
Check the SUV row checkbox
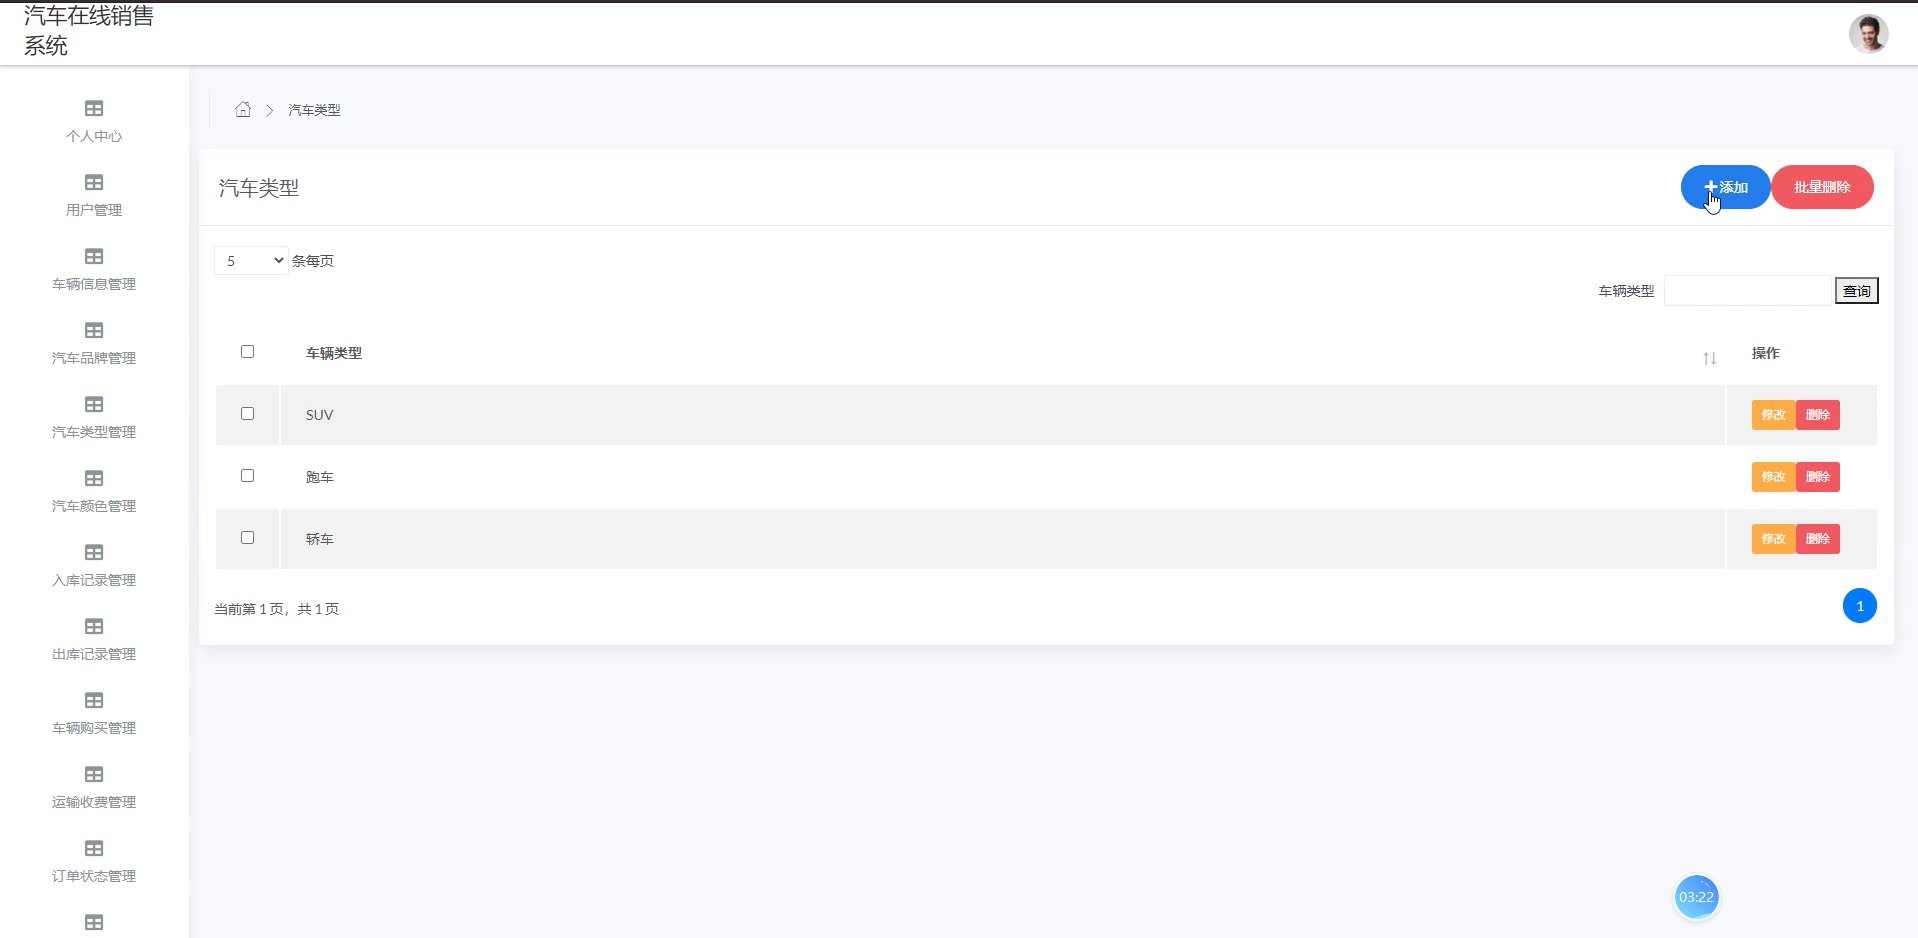(x=247, y=413)
